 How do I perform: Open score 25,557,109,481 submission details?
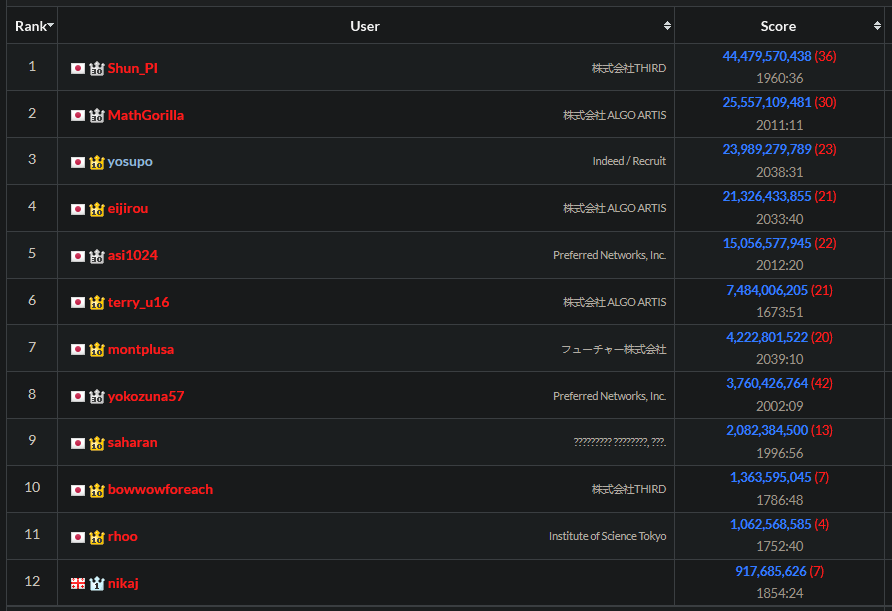[x=767, y=102]
